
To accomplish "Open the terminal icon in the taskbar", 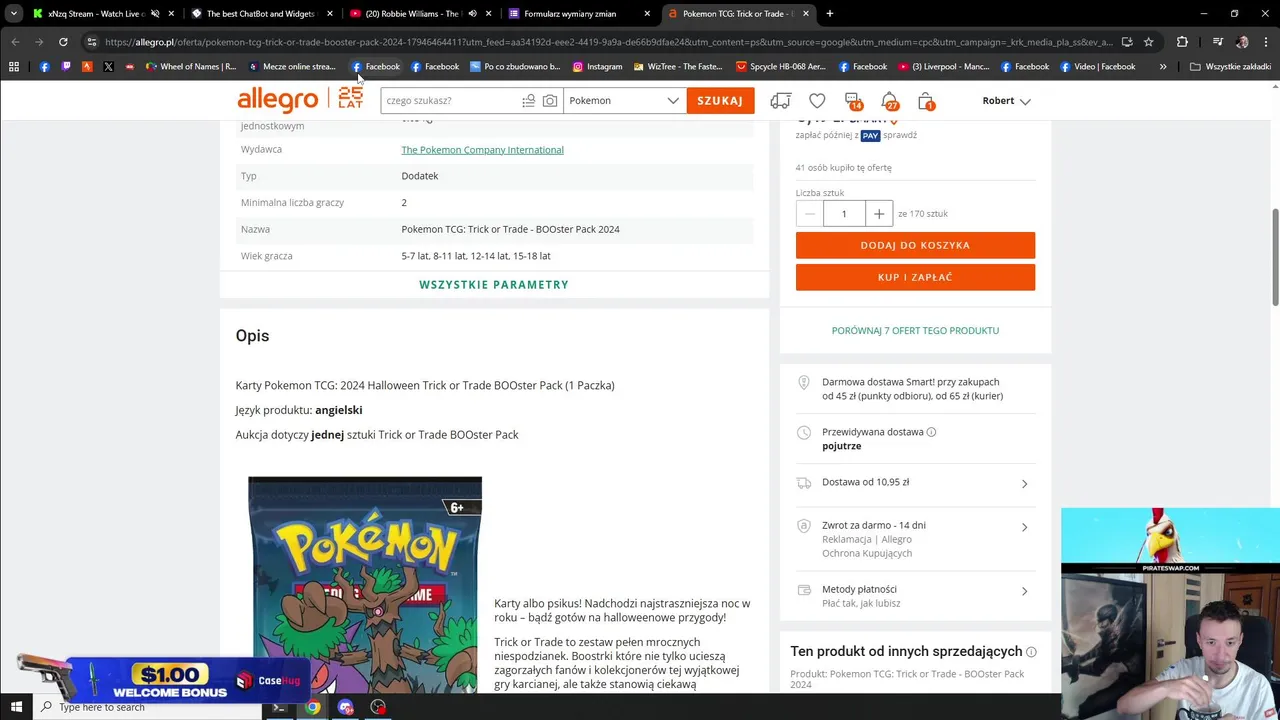I will (280, 707).
